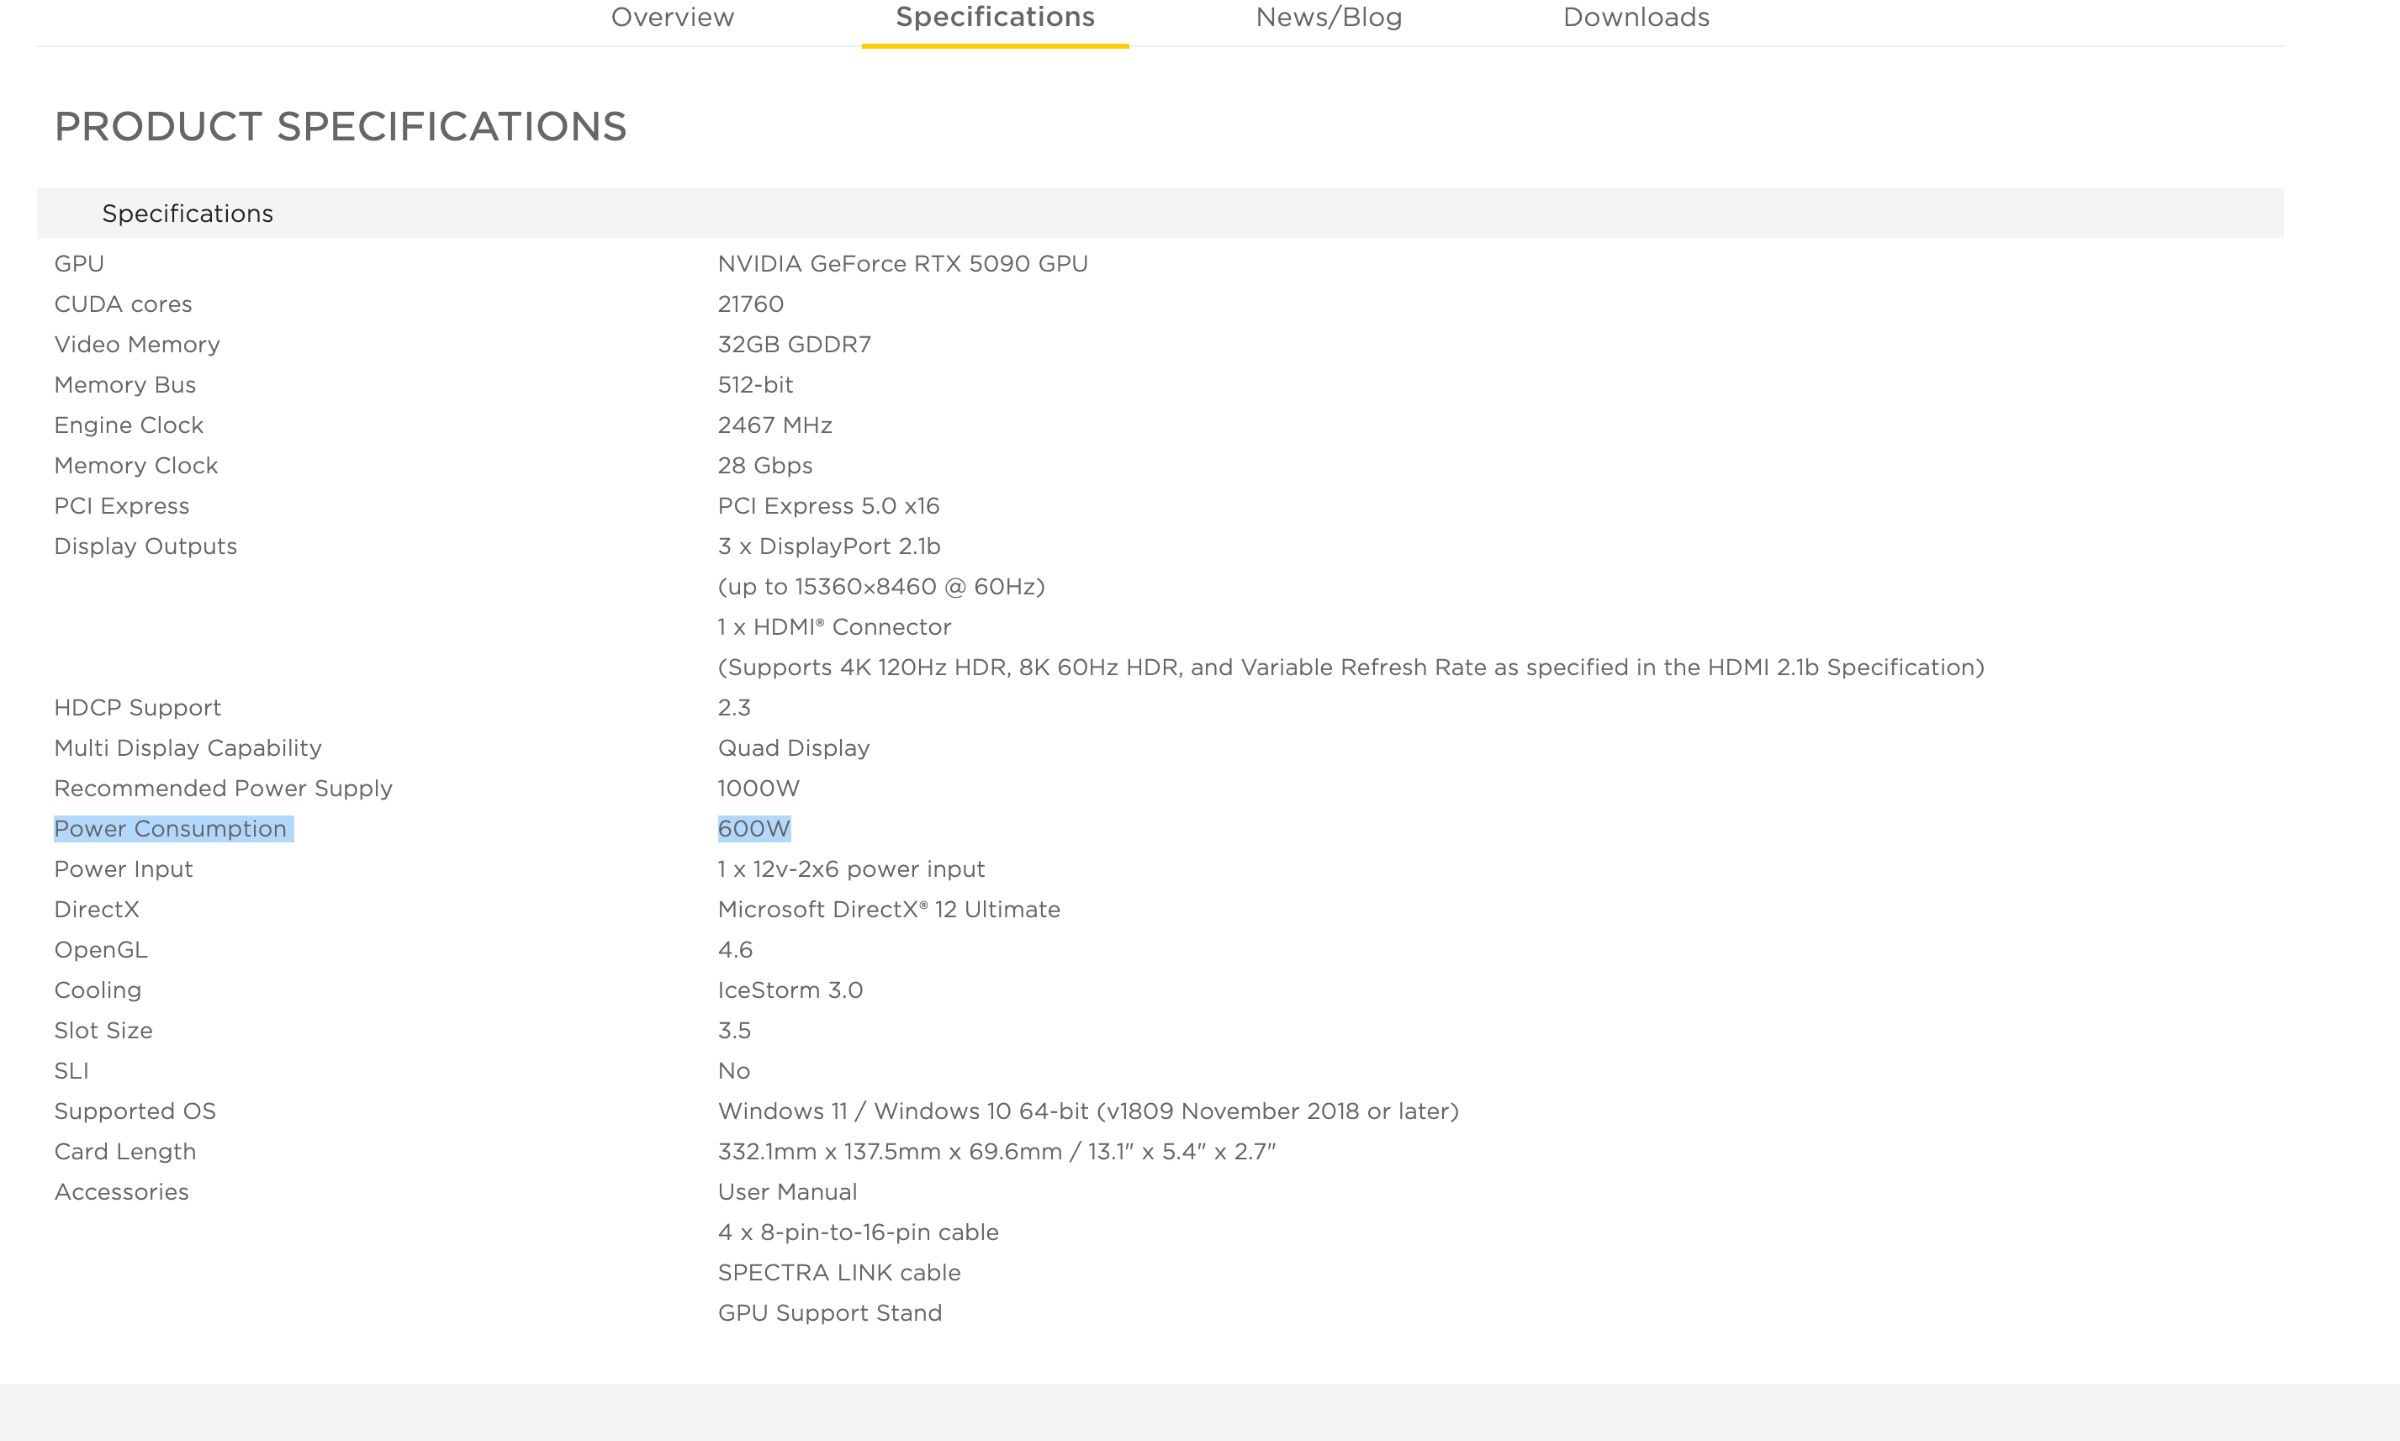
Task: Click the IceStorm 3.0 cooling value
Action: coord(790,990)
